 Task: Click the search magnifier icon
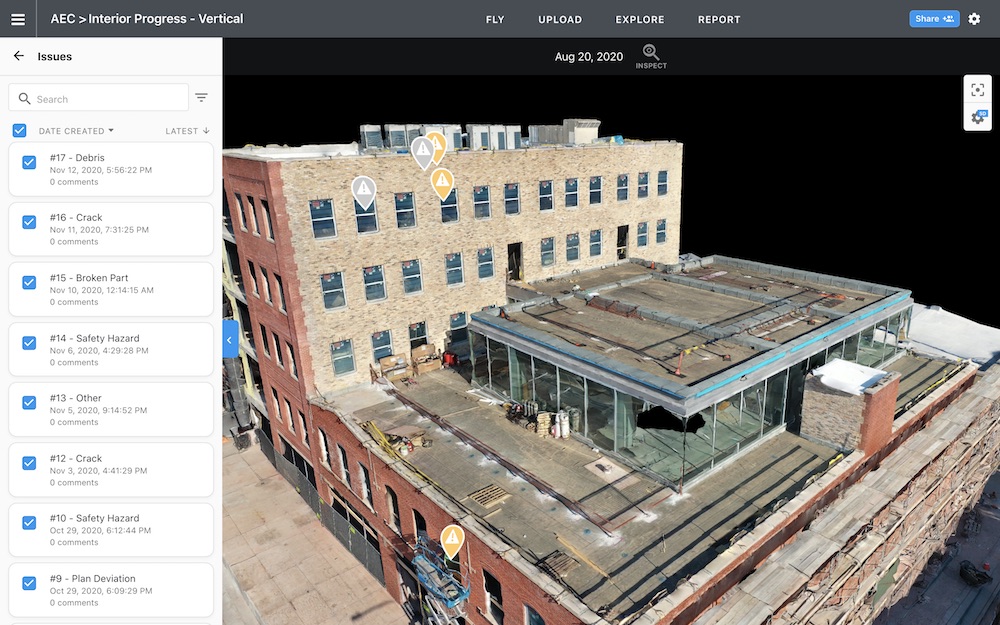24,99
